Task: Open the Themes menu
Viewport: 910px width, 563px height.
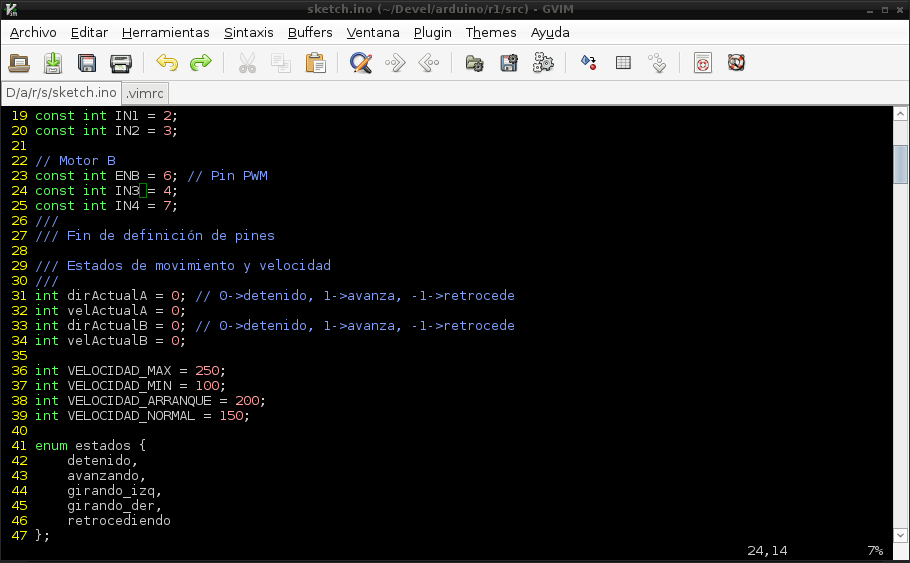Action: (491, 32)
